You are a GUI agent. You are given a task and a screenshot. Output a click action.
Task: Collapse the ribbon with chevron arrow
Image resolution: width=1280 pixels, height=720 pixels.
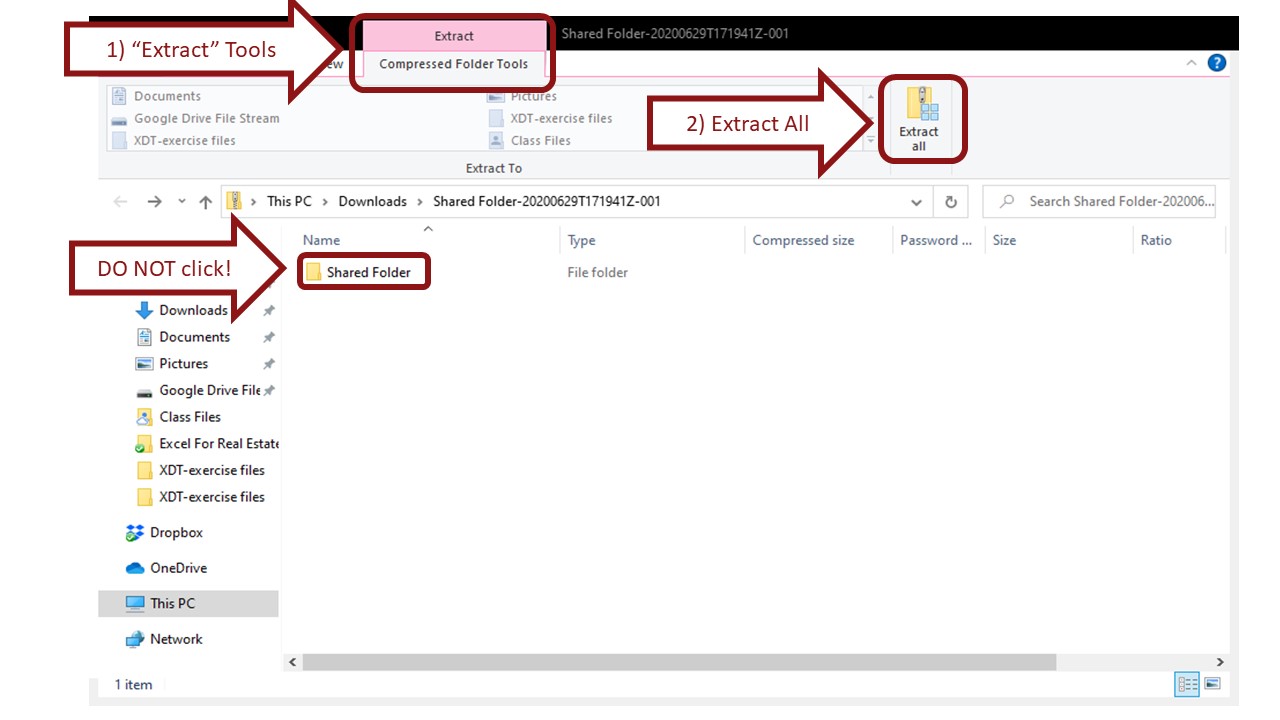(1191, 63)
